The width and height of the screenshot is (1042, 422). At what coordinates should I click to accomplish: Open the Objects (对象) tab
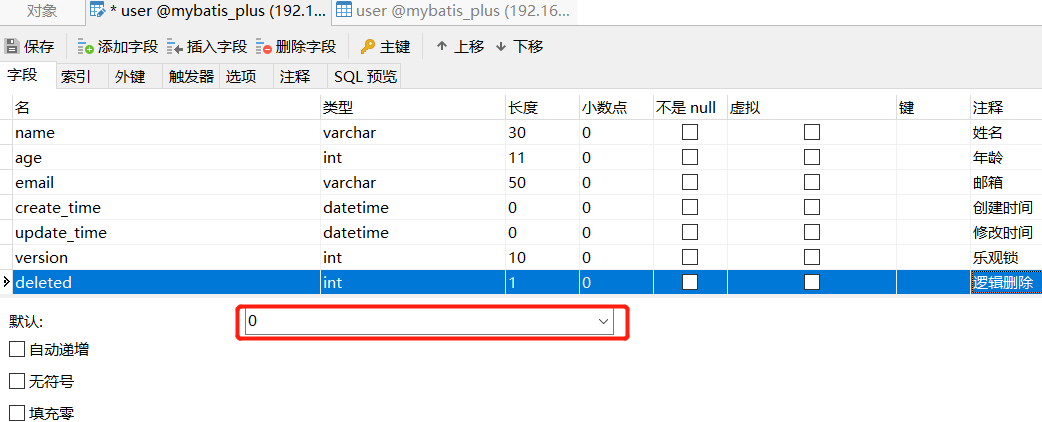point(41,11)
